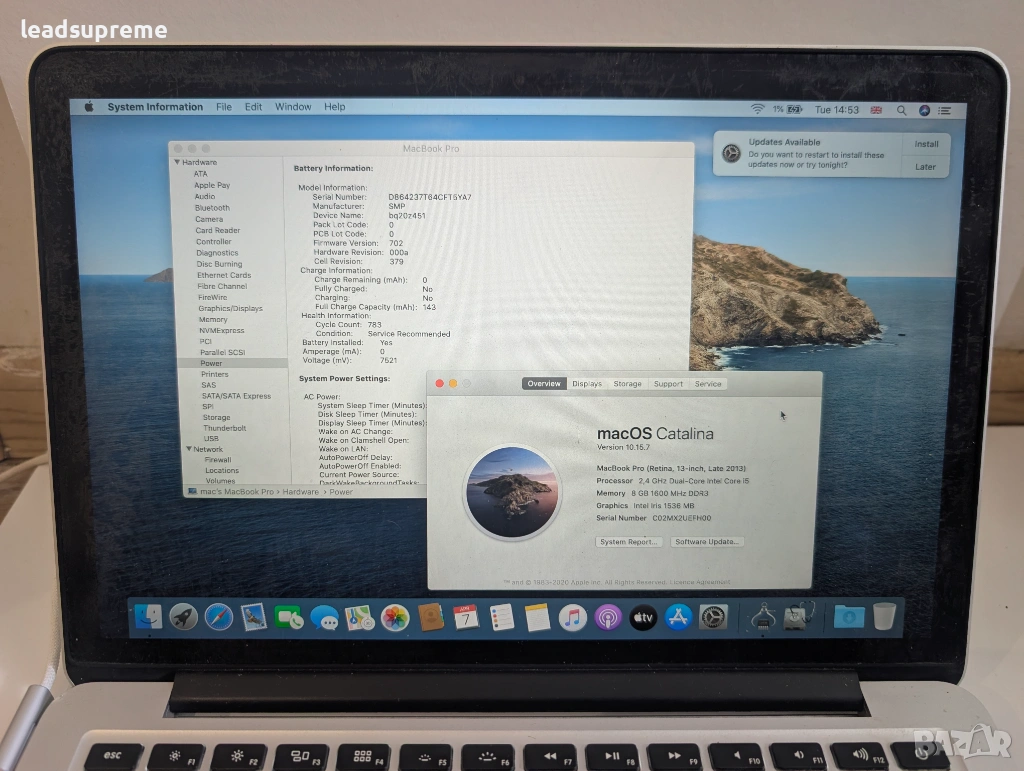Open Downloads folder in dock
Screen dimensions: 1024x771
849,616
